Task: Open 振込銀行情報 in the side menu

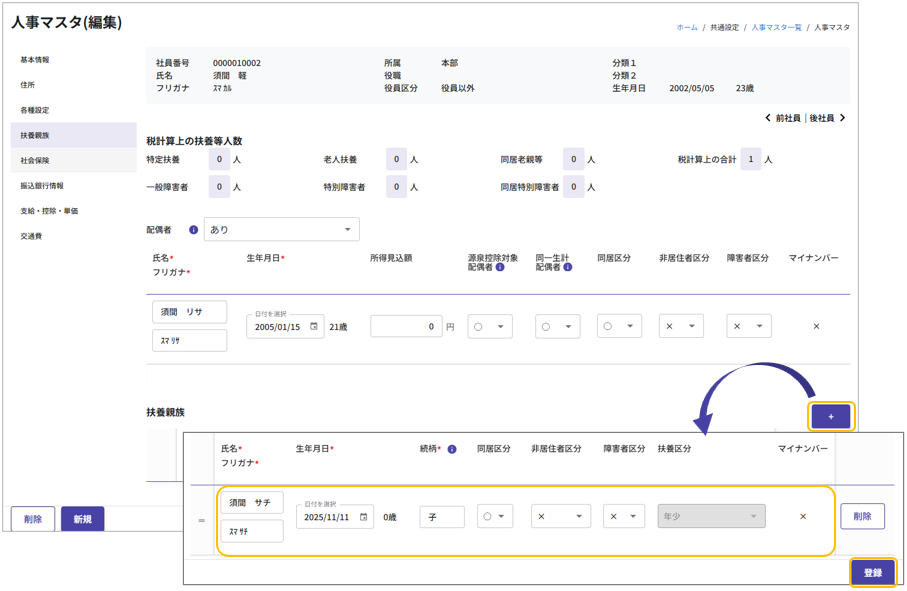Action: [42, 186]
